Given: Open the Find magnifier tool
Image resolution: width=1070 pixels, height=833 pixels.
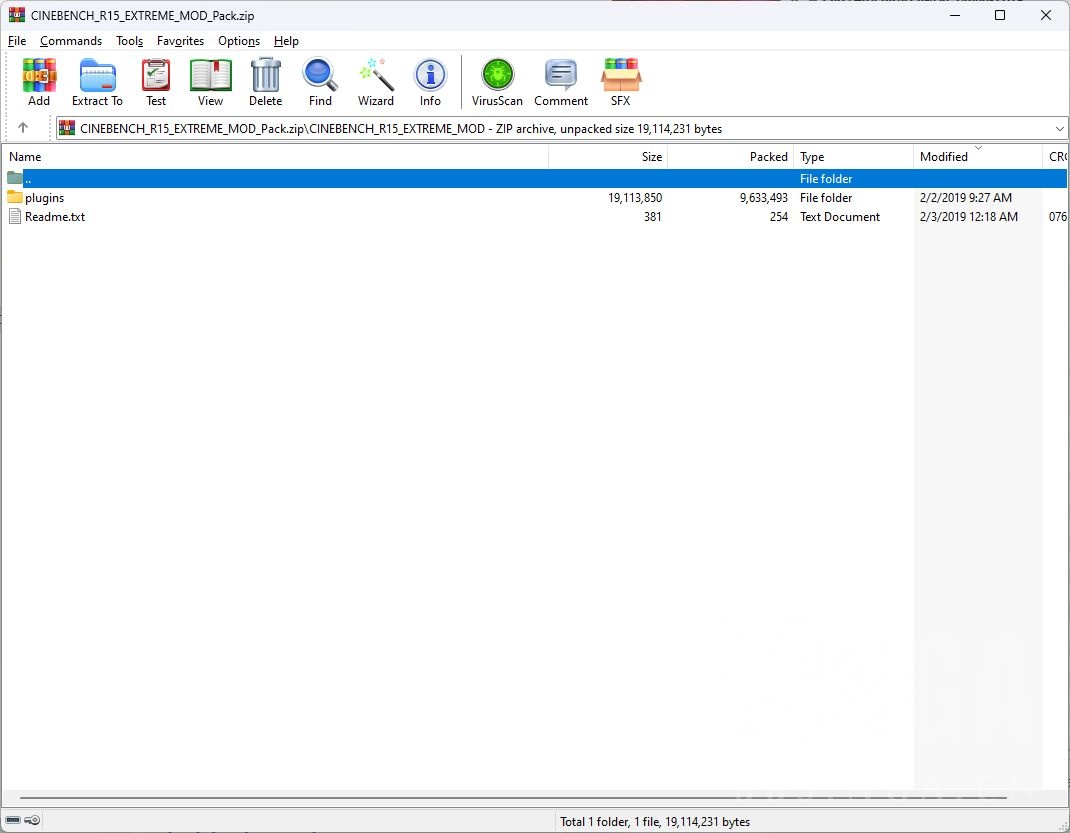Looking at the screenshot, I should tap(320, 82).
